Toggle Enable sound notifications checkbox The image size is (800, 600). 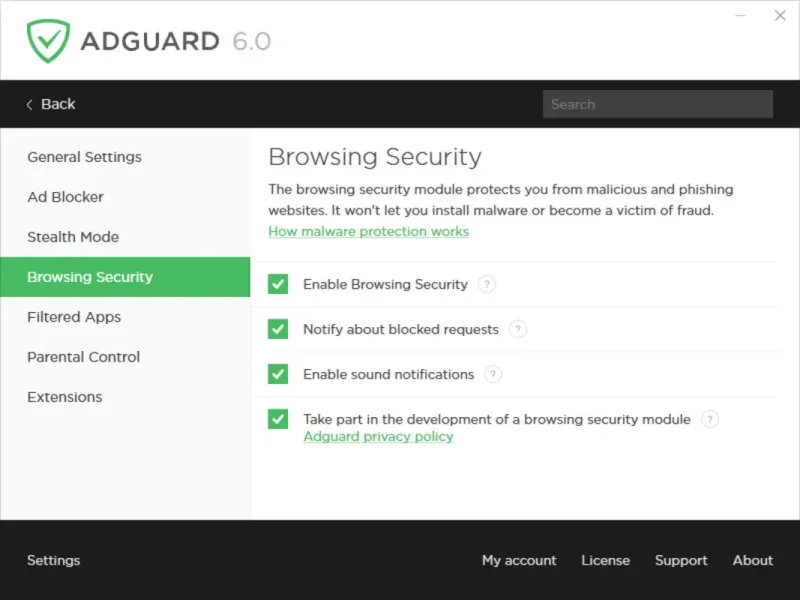[x=278, y=374]
